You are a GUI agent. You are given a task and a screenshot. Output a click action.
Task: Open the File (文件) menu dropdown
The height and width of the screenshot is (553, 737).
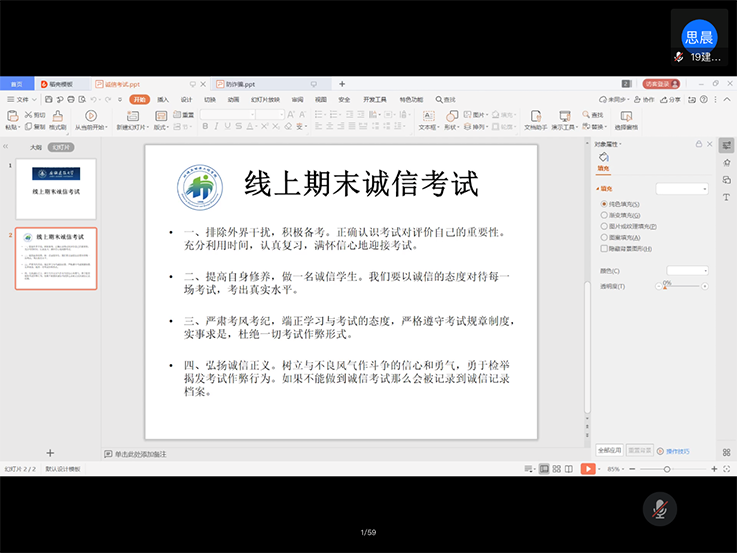(24, 99)
